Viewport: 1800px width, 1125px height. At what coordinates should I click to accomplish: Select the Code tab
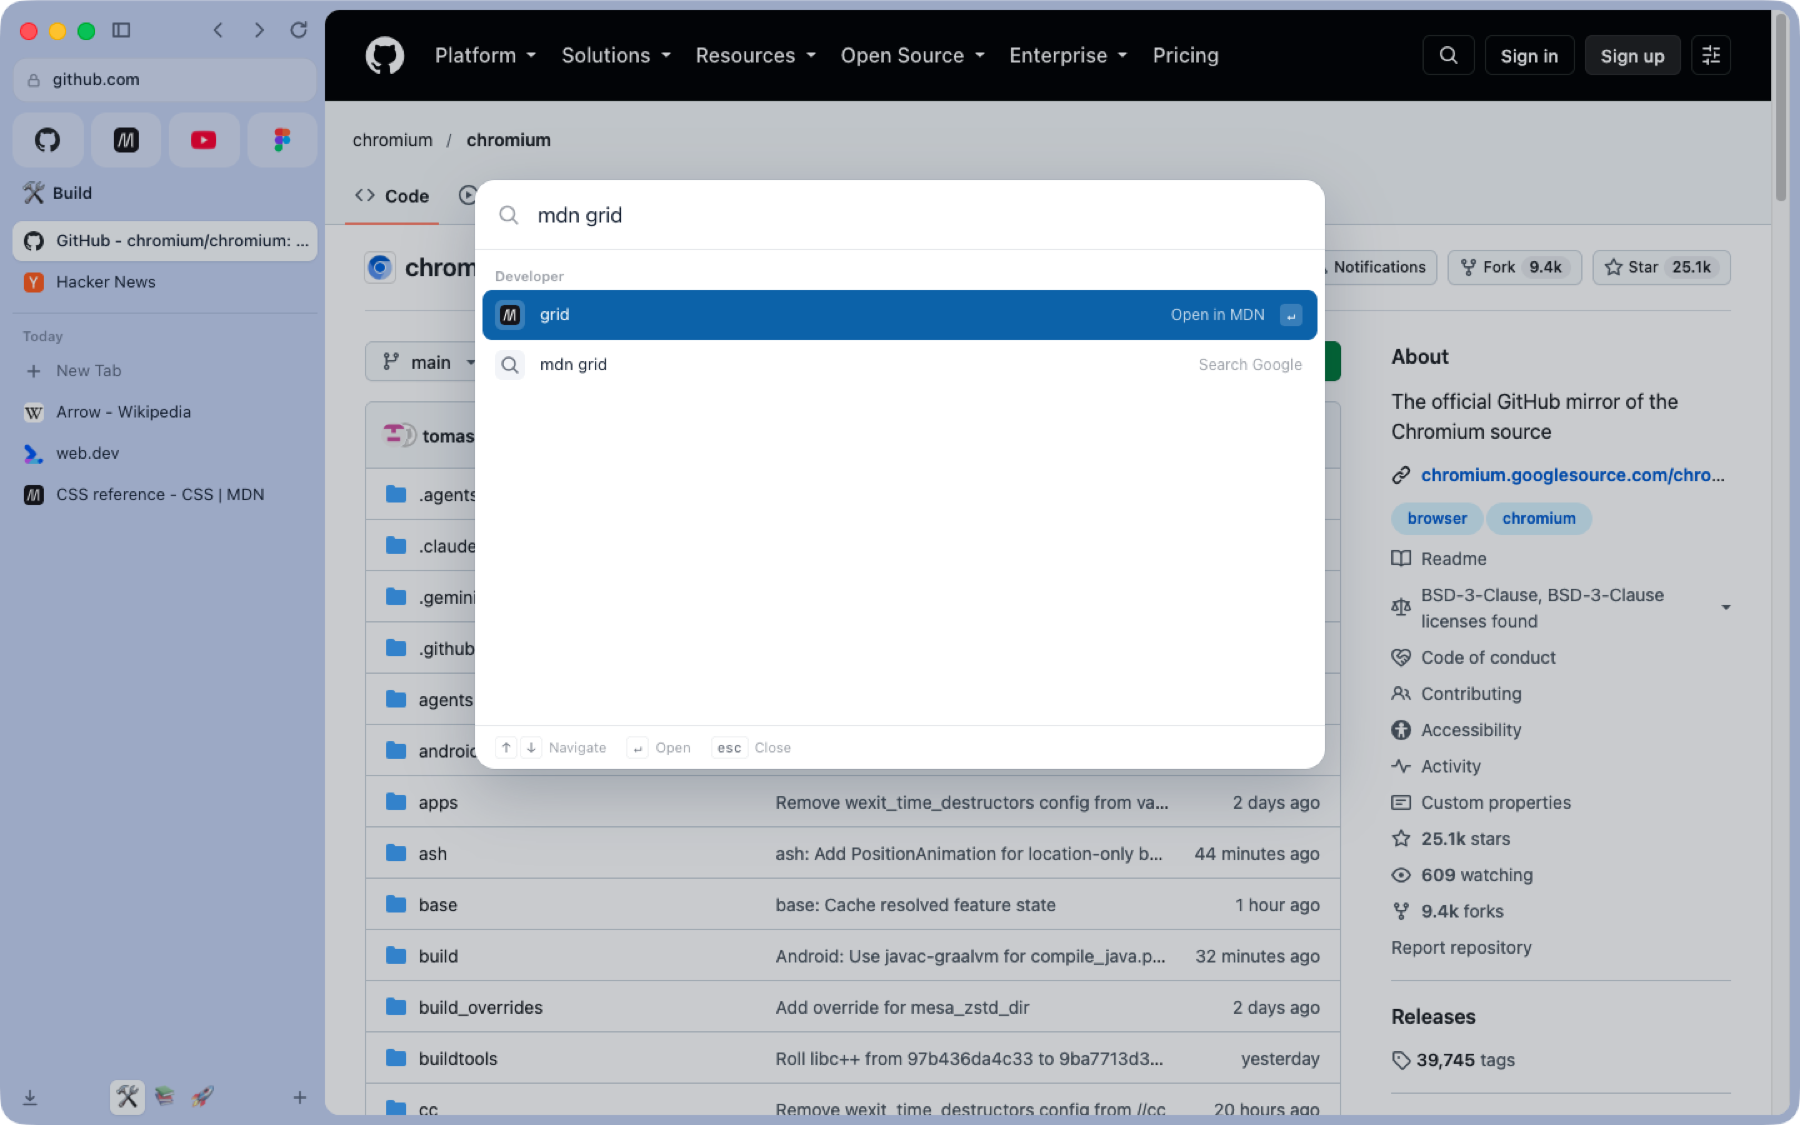click(392, 196)
